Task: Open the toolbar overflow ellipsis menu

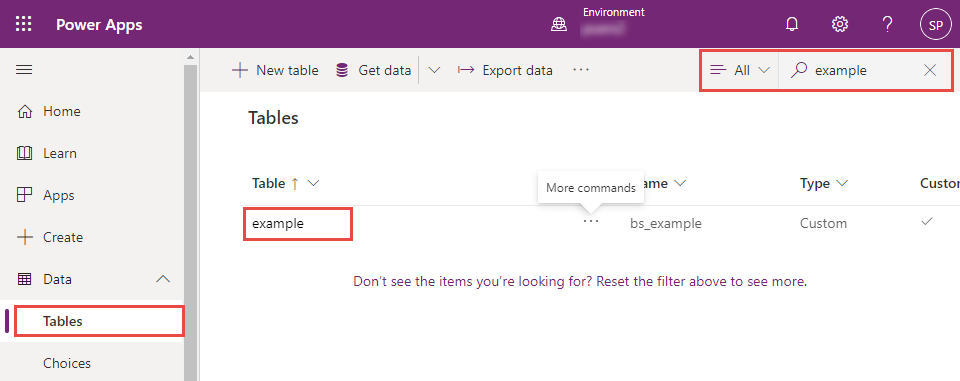Action: tap(581, 70)
